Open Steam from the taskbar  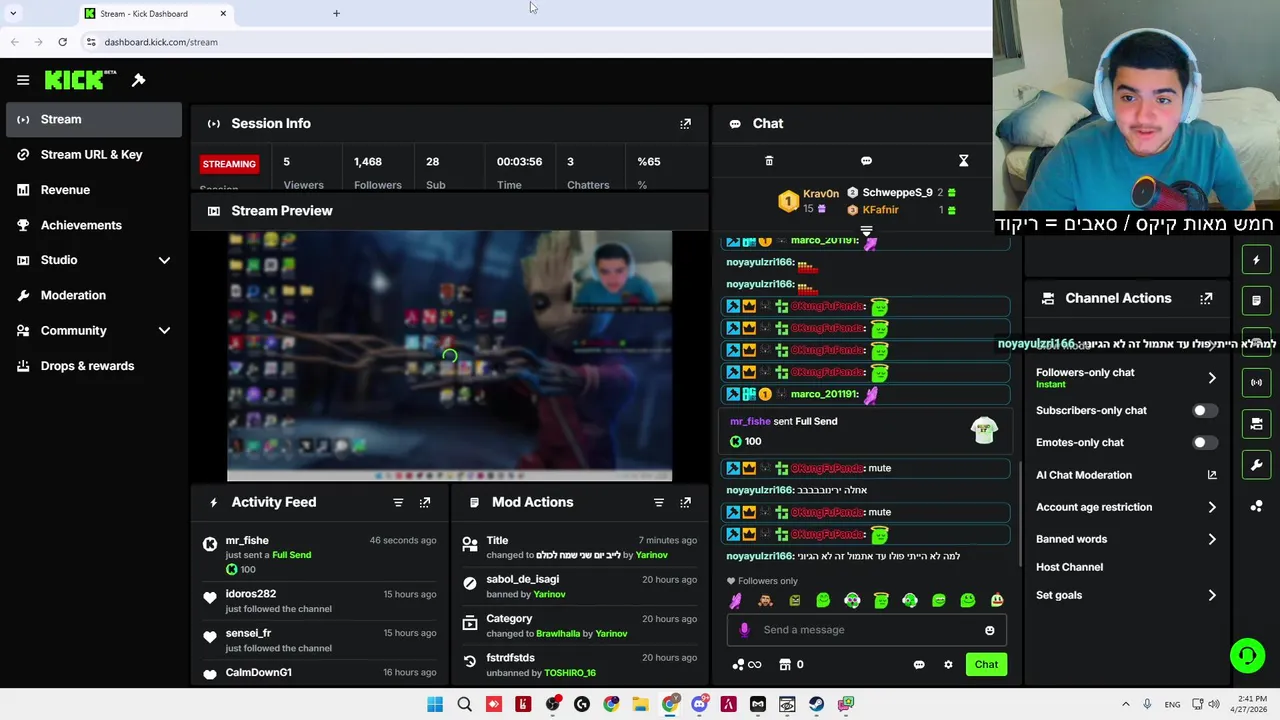(x=816, y=704)
